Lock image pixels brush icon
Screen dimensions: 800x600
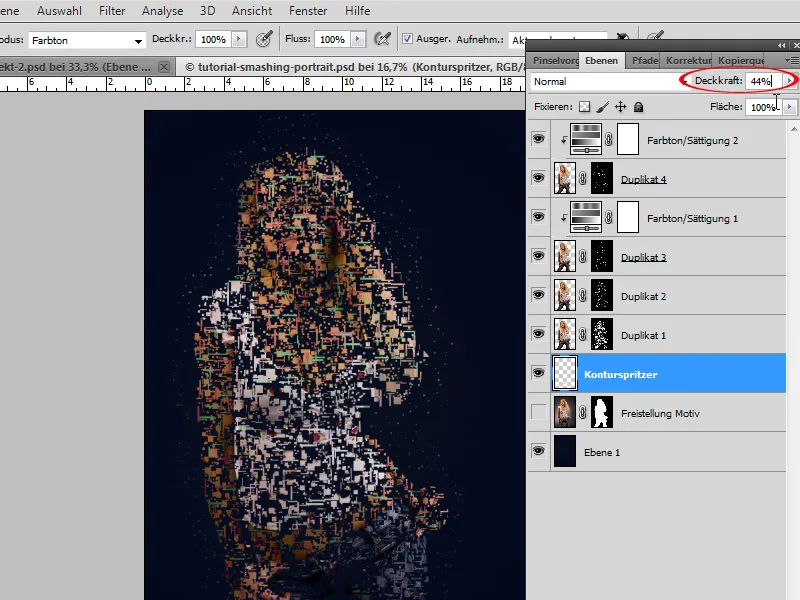pyautogui.click(x=603, y=107)
